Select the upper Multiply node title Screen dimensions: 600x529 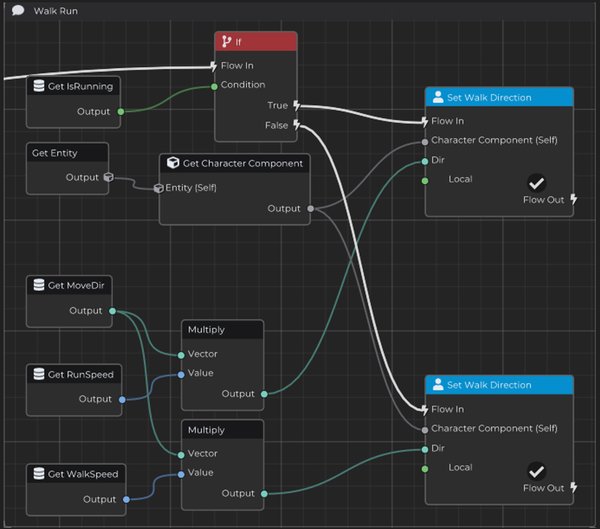(206, 330)
